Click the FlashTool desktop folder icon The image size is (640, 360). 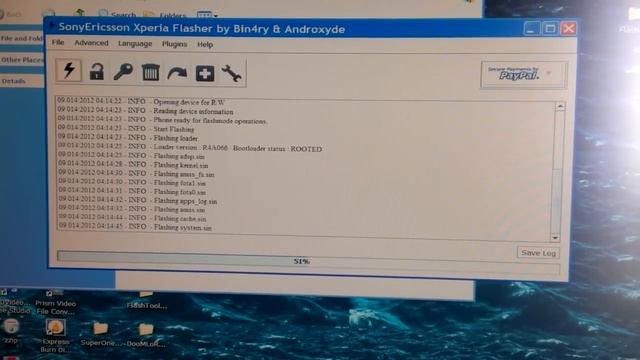pyautogui.click(x=147, y=300)
